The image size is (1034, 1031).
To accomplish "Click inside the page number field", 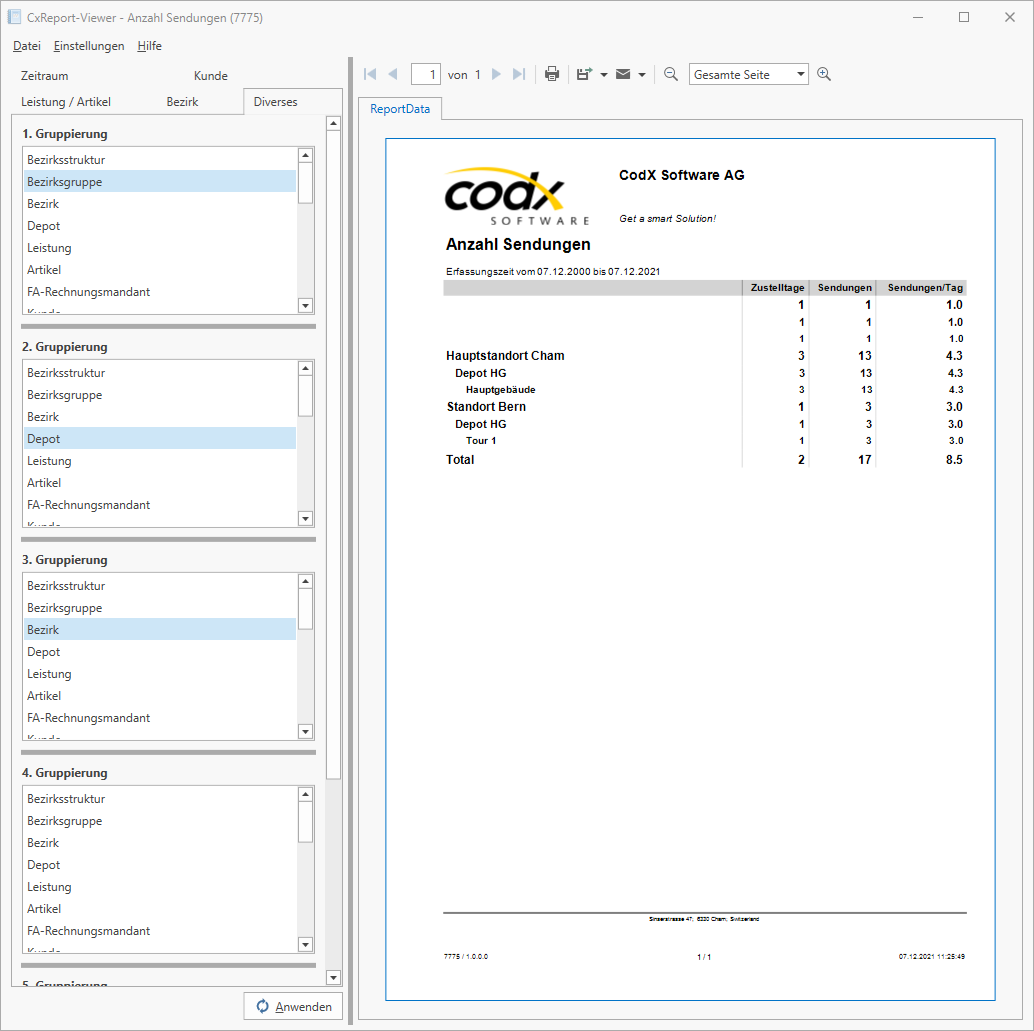I will (426, 73).
